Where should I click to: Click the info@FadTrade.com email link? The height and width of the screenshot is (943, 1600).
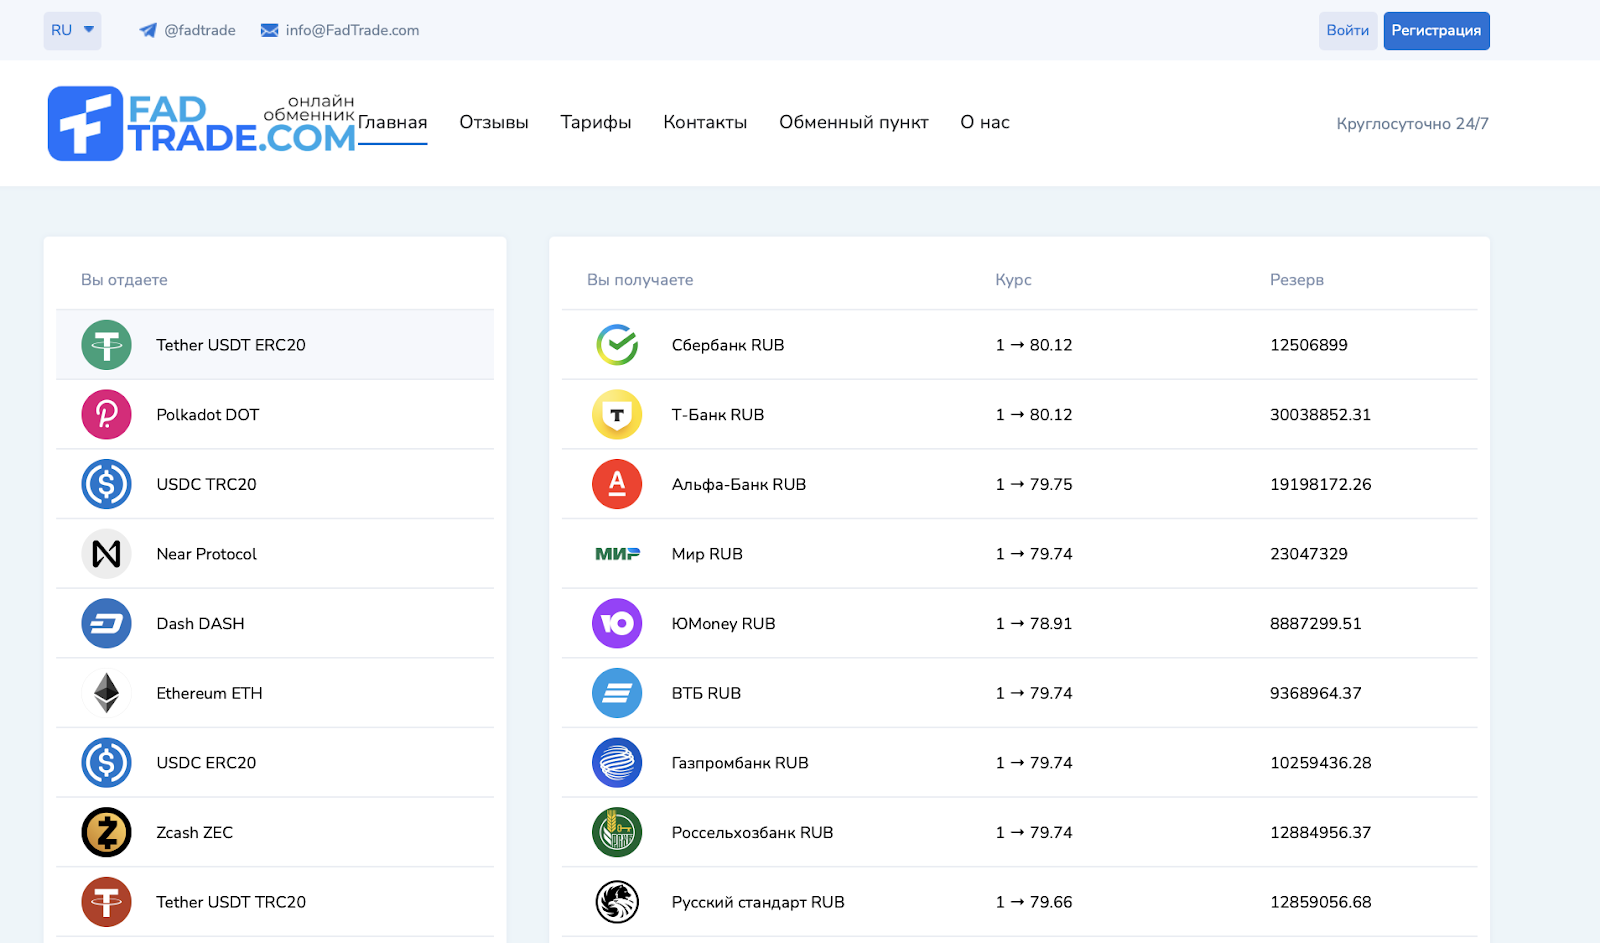(352, 30)
